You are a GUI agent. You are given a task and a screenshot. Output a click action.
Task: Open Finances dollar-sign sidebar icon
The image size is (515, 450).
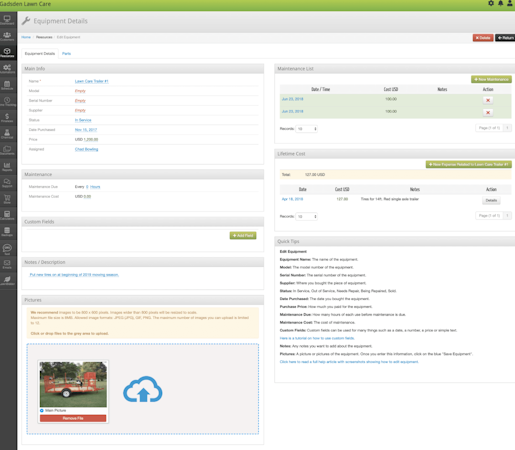click(7, 118)
